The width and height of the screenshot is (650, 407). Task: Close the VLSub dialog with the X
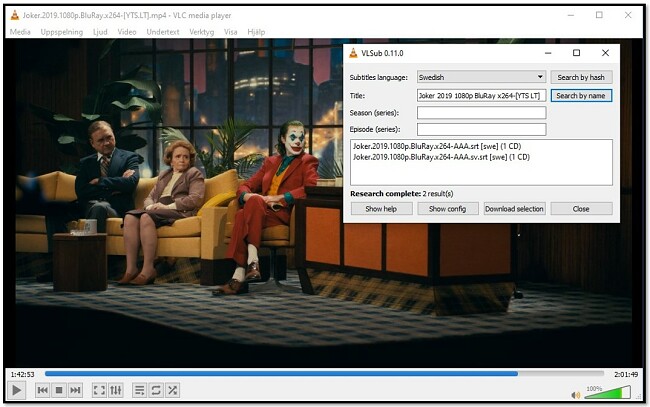tap(605, 53)
